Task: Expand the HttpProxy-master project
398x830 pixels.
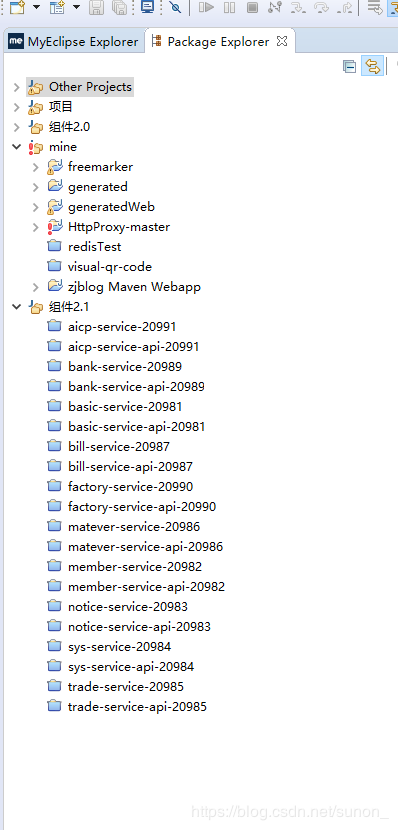Action: [35, 227]
